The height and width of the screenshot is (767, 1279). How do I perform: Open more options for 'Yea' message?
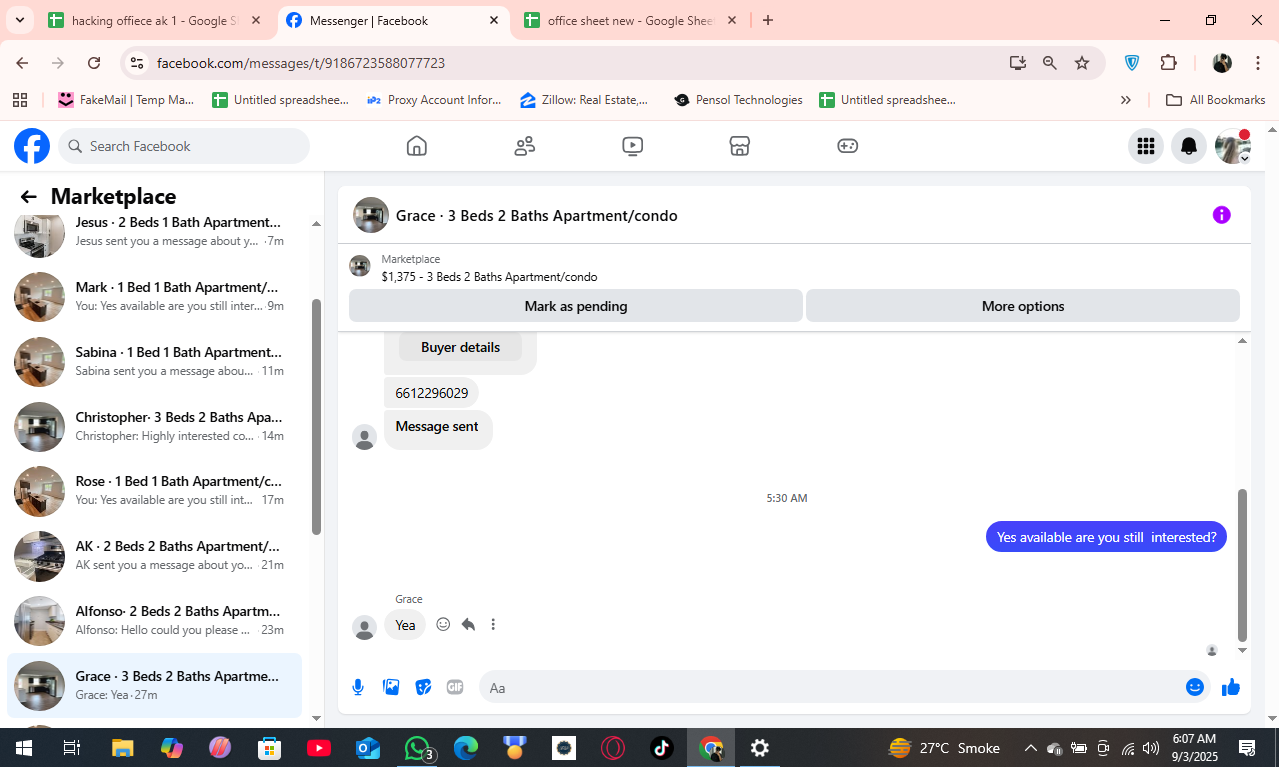click(x=493, y=624)
